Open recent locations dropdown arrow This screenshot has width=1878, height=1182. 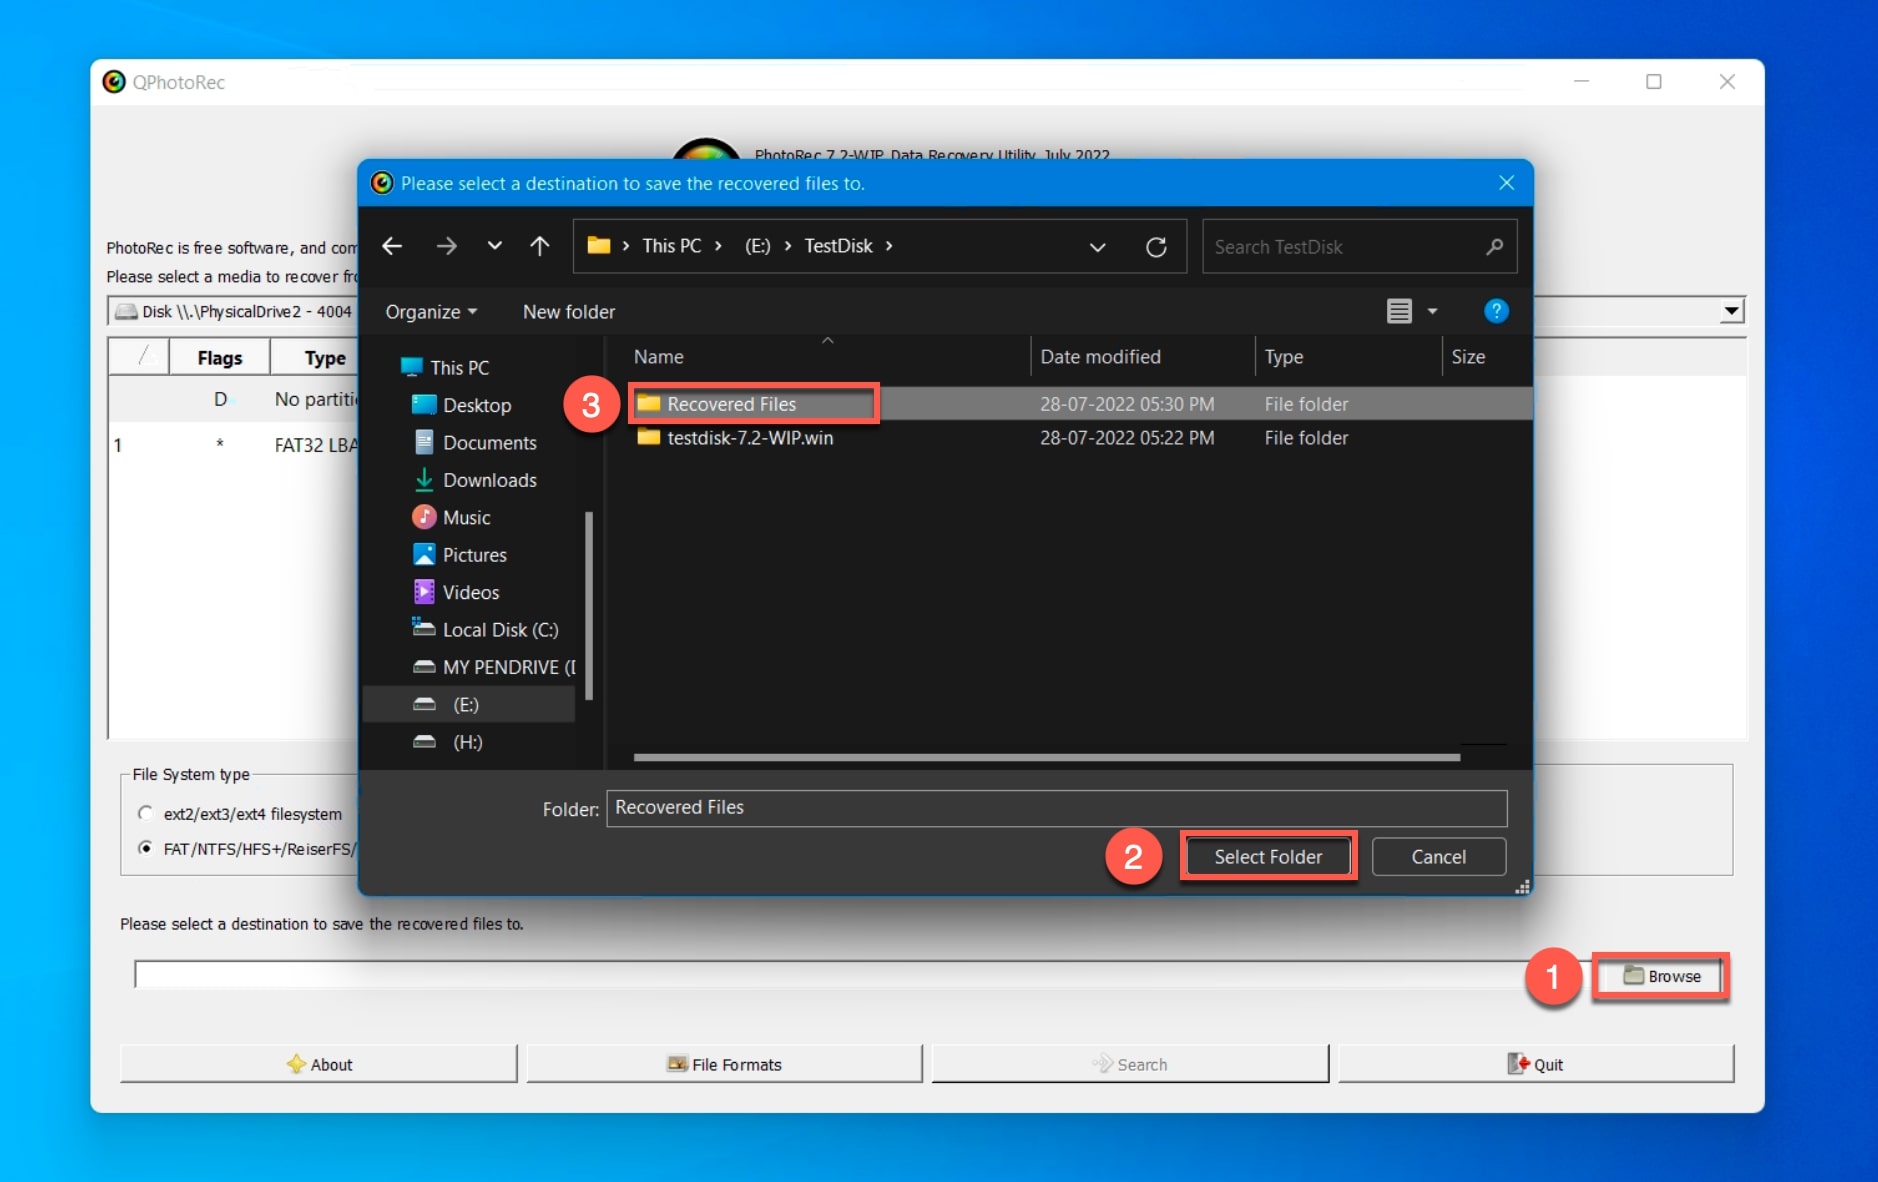pos(494,246)
